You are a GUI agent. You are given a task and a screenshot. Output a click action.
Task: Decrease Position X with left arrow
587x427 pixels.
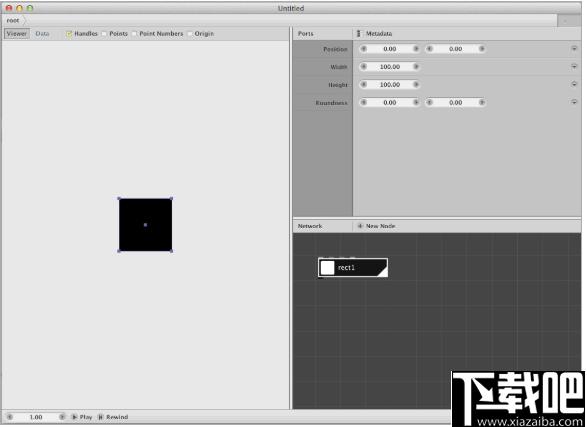pyautogui.click(x=364, y=49)
